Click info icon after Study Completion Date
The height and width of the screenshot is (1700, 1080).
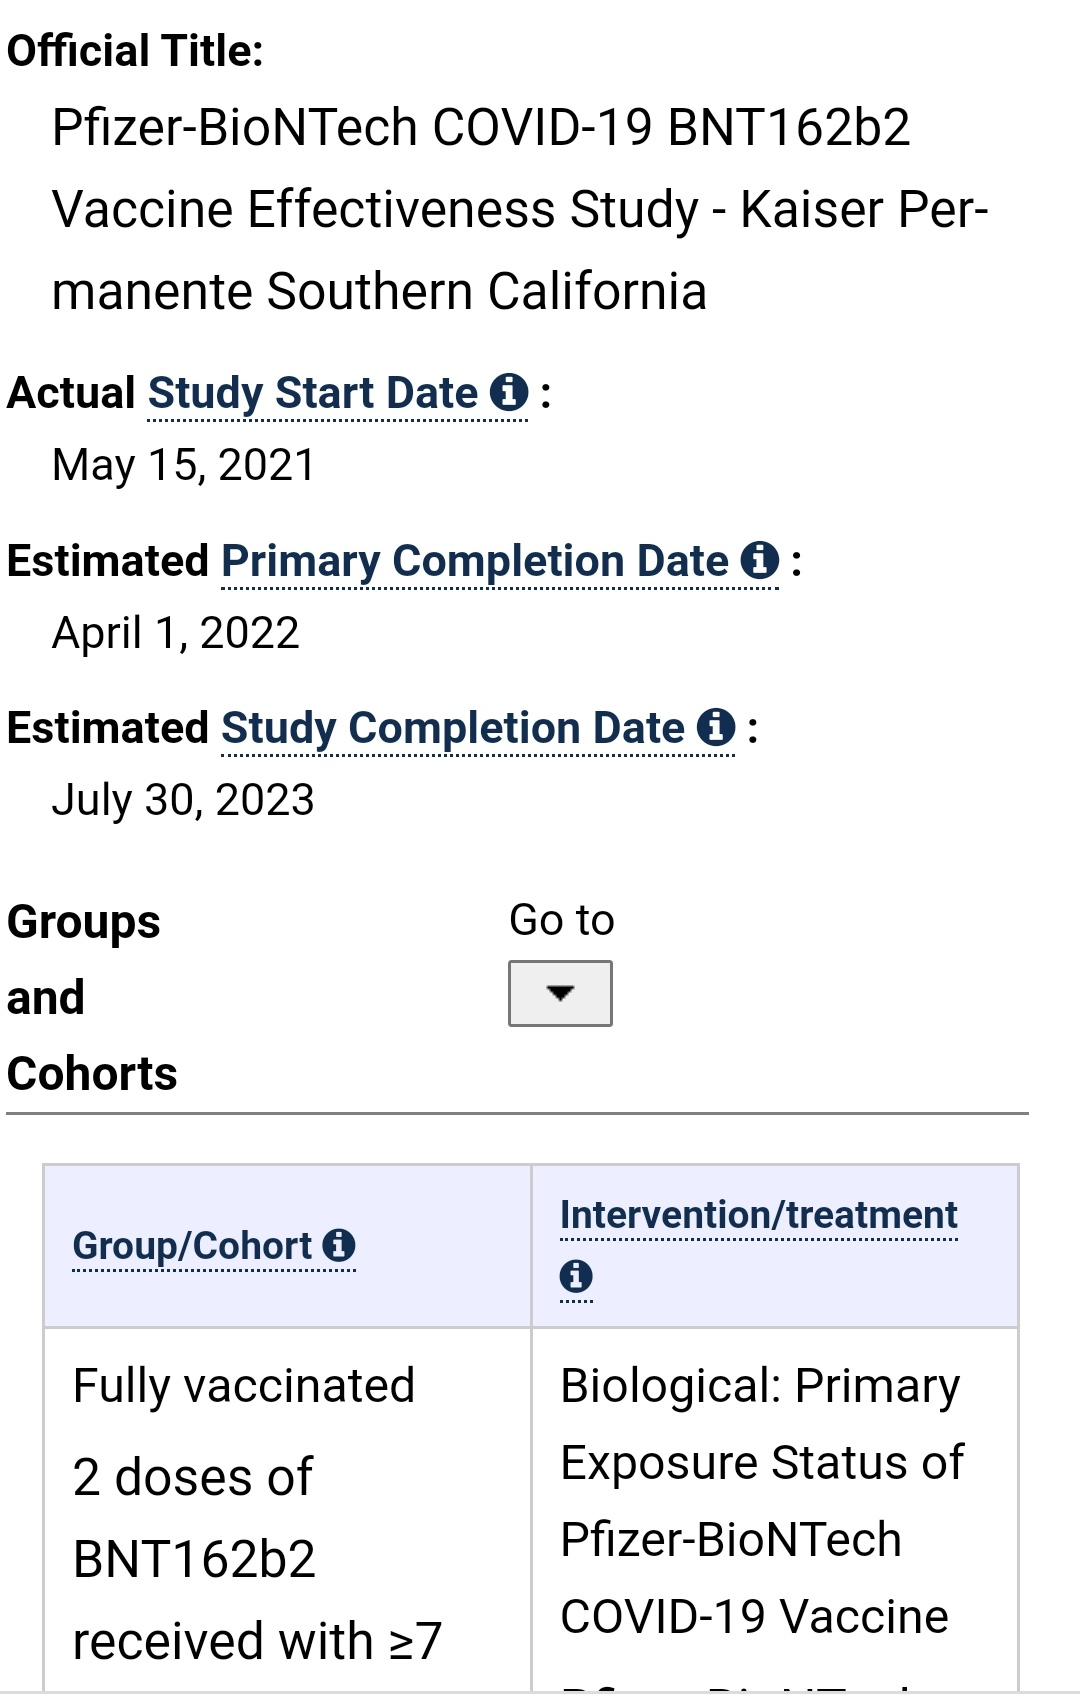[x=716, y=727]
